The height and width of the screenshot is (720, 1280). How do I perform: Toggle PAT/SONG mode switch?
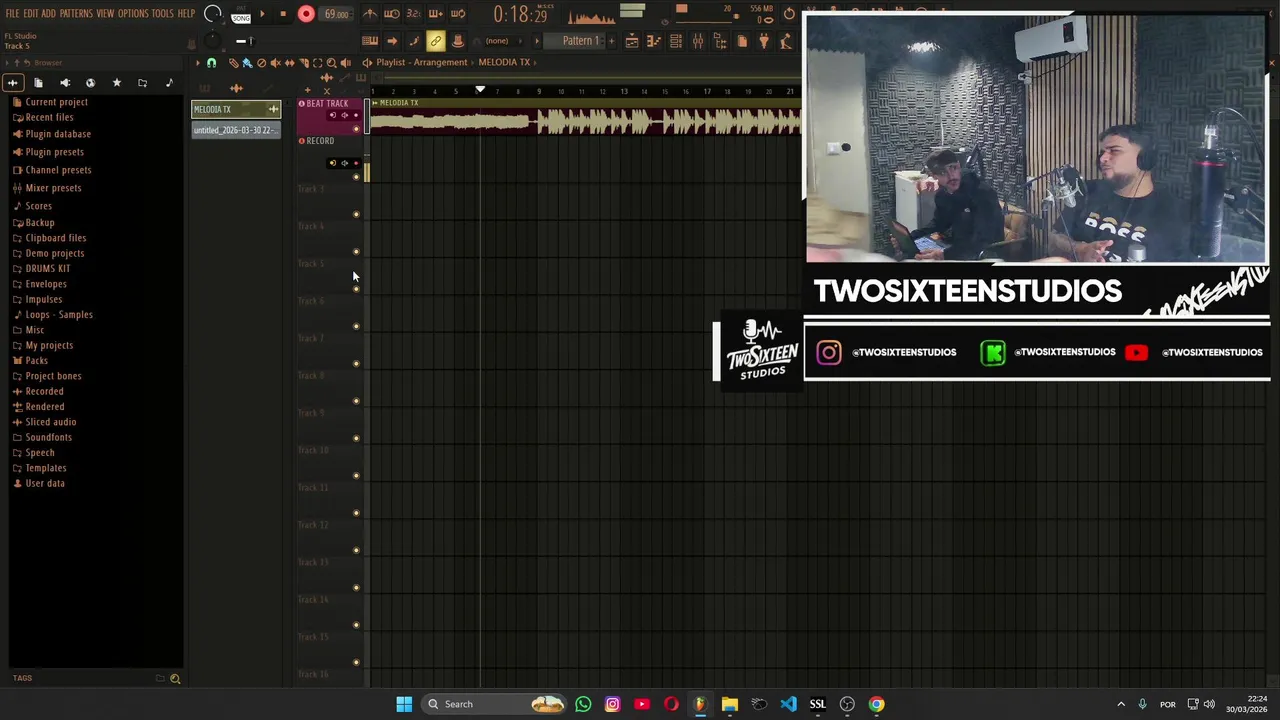point(241,14)
